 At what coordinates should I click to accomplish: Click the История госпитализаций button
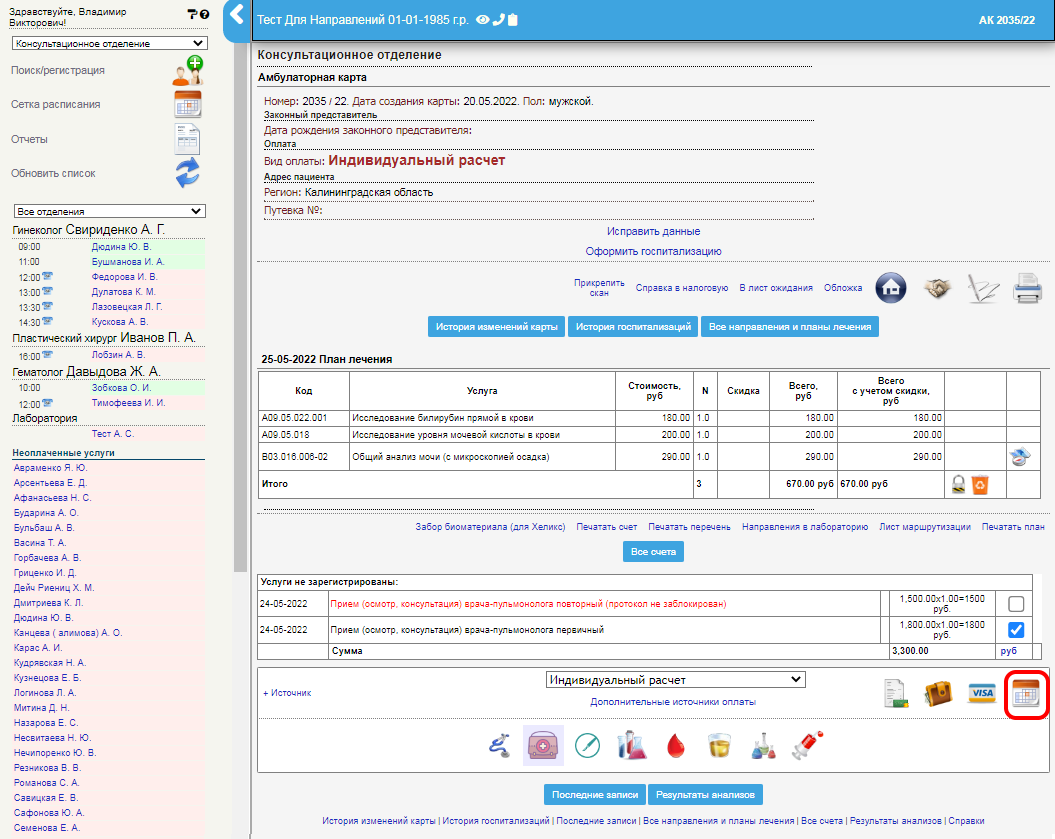(633, 326)
